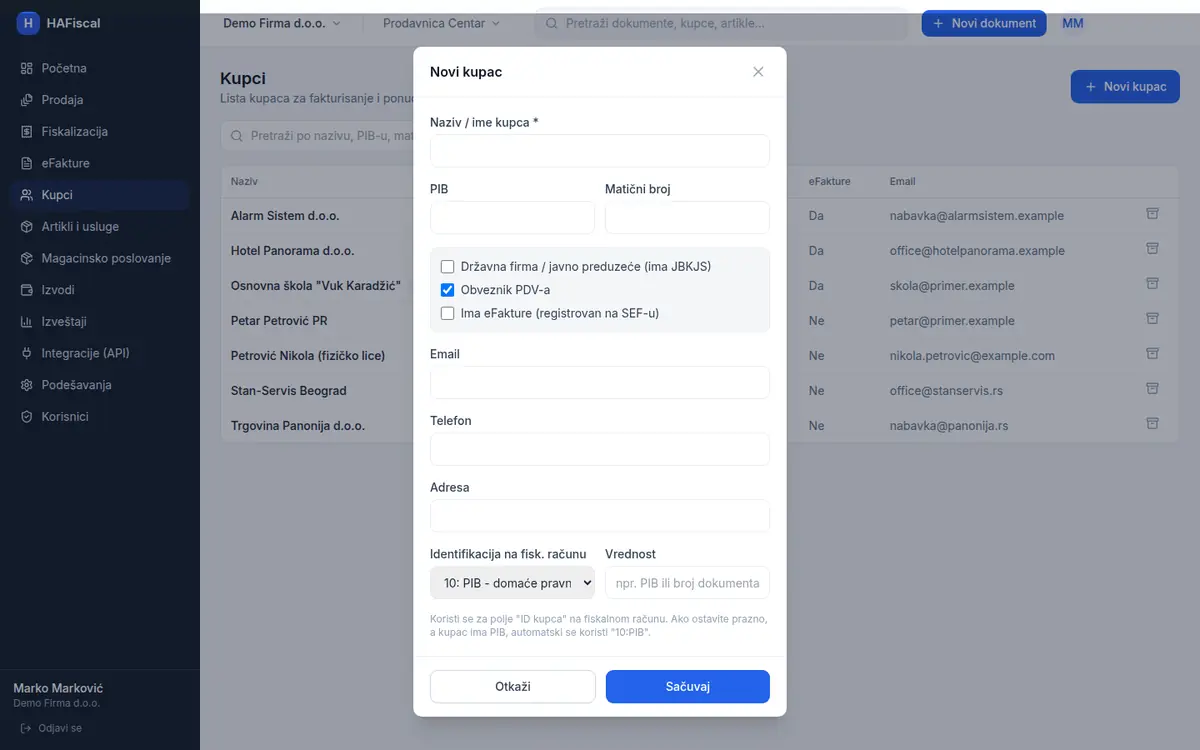The width and height of the screenshot is (1200, 750).
Task: Close the Novi kupac dialog
Action: (758, 72)
